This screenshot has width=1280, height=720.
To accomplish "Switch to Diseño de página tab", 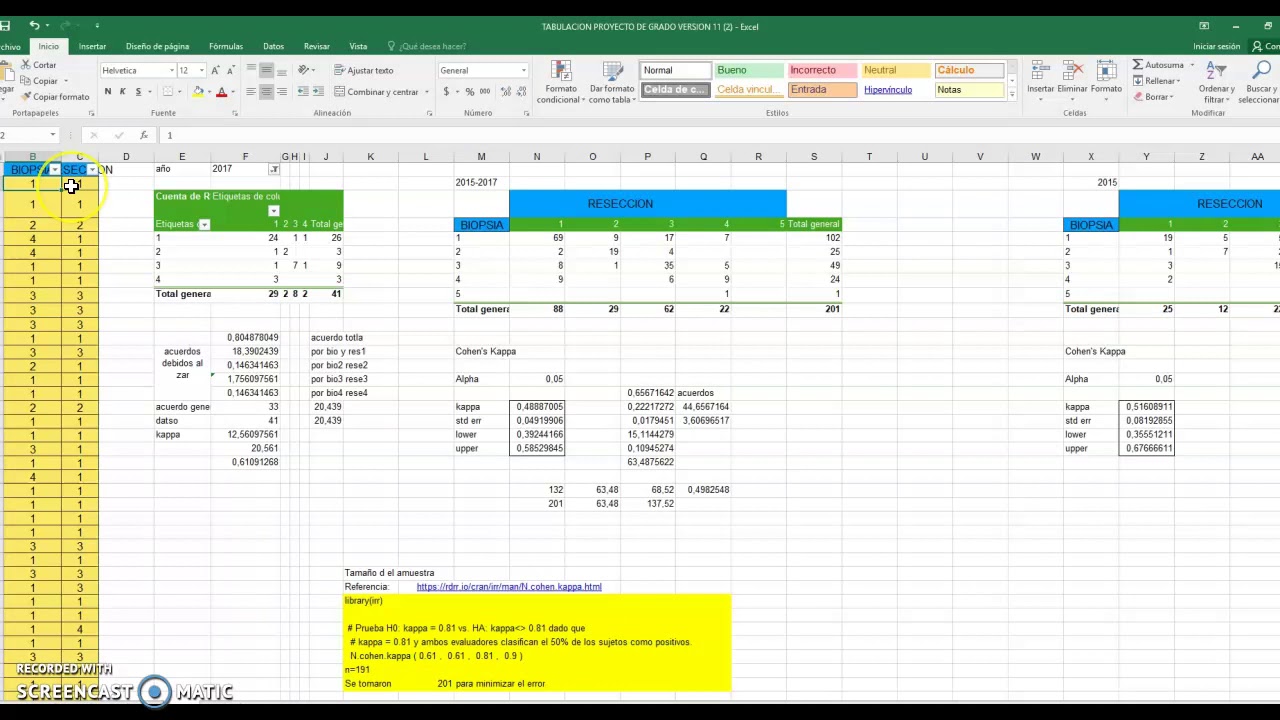I will coord(157,46).
